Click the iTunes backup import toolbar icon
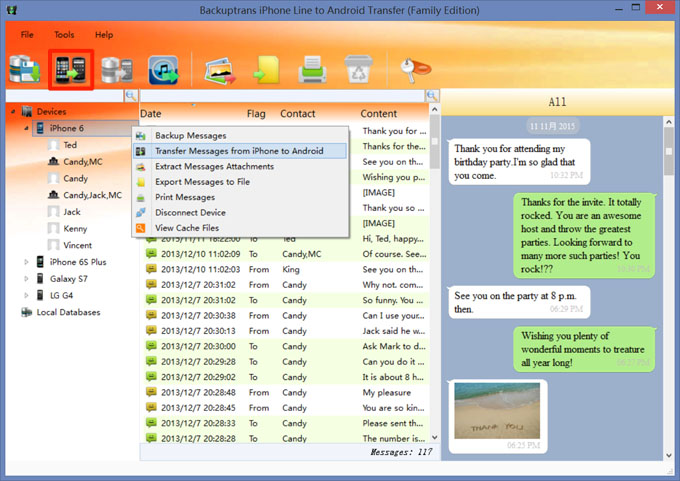Viewport: 680px width, 481px height. [x=163, y=70]
